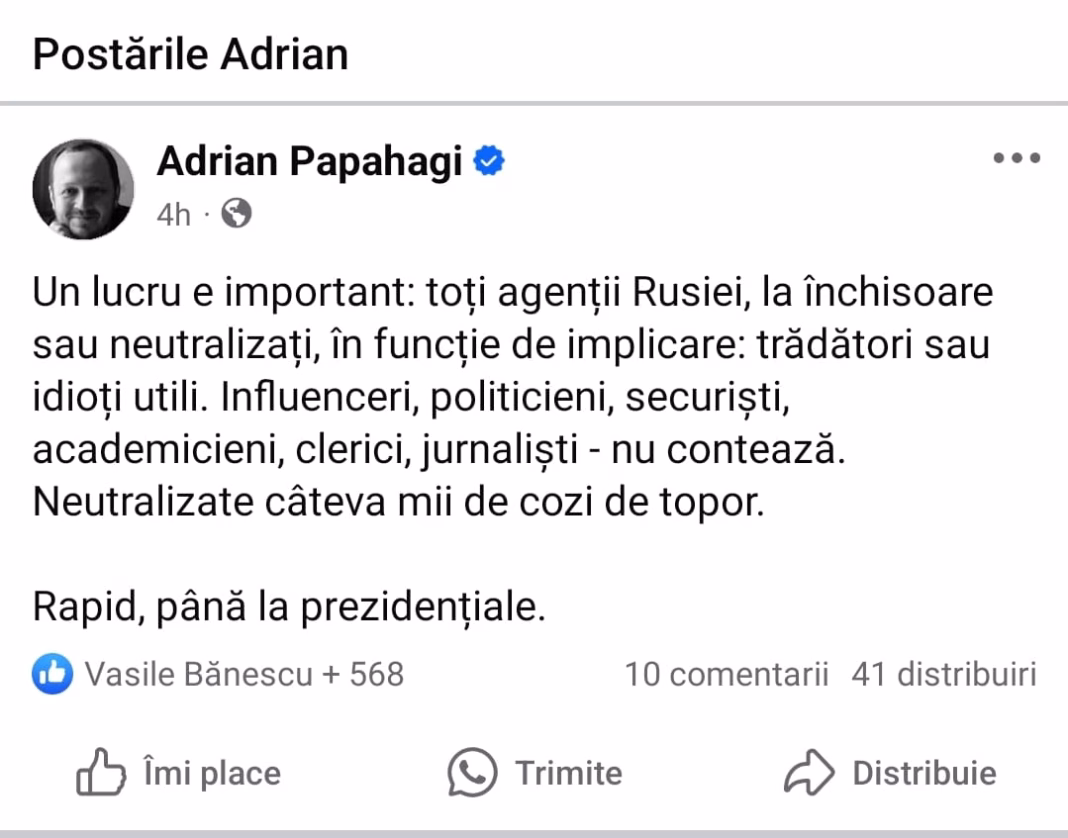This screenshot has height=838, width=1068.
Task: Open the post's 4h timestamp
Action: pyautogui.click(x=173, y=215)
